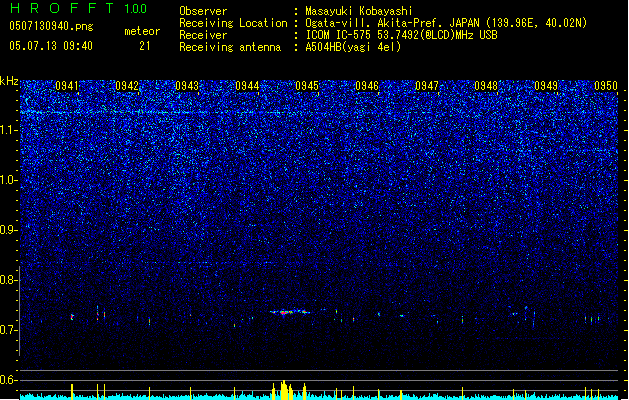Select the file name 0507130940.png
This screenshot has width=629, height=400.
(51, 26)
